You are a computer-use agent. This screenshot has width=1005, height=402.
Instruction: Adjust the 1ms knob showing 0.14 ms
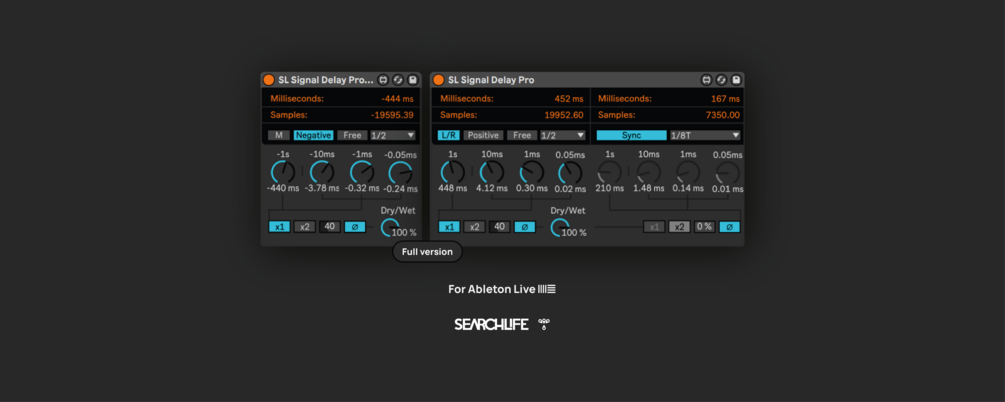[x=688, y=172]
